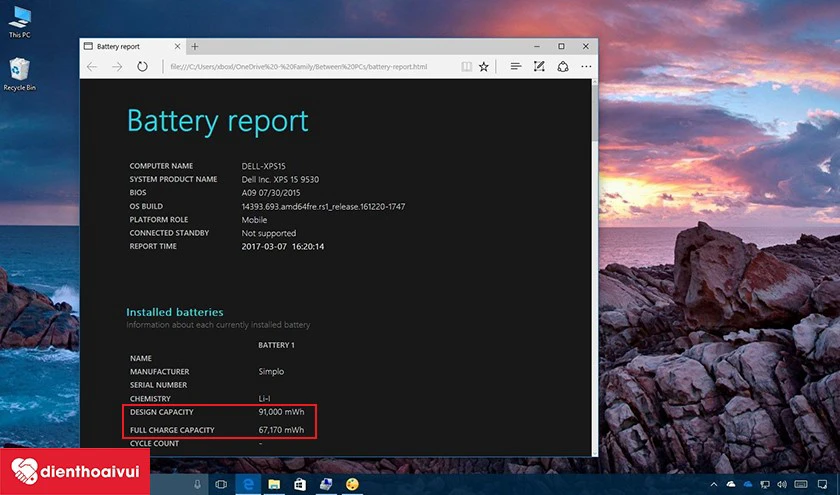The width and height of the screenshot is (840, 495).
Task: Minimize the Edge window
Action: pos(537,47)
